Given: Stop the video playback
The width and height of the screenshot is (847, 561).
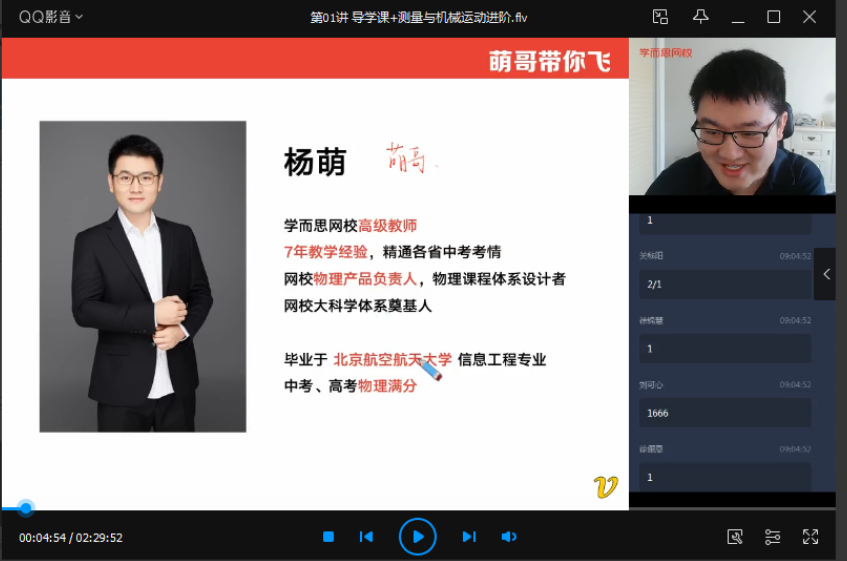Looking at the screenshot, I should coord(328,537).
